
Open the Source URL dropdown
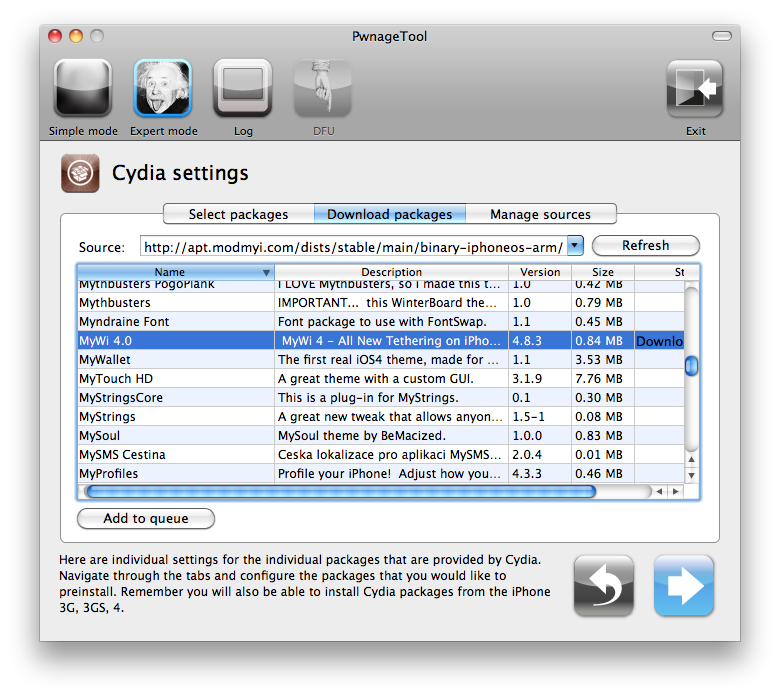click(x=575, y=246)
